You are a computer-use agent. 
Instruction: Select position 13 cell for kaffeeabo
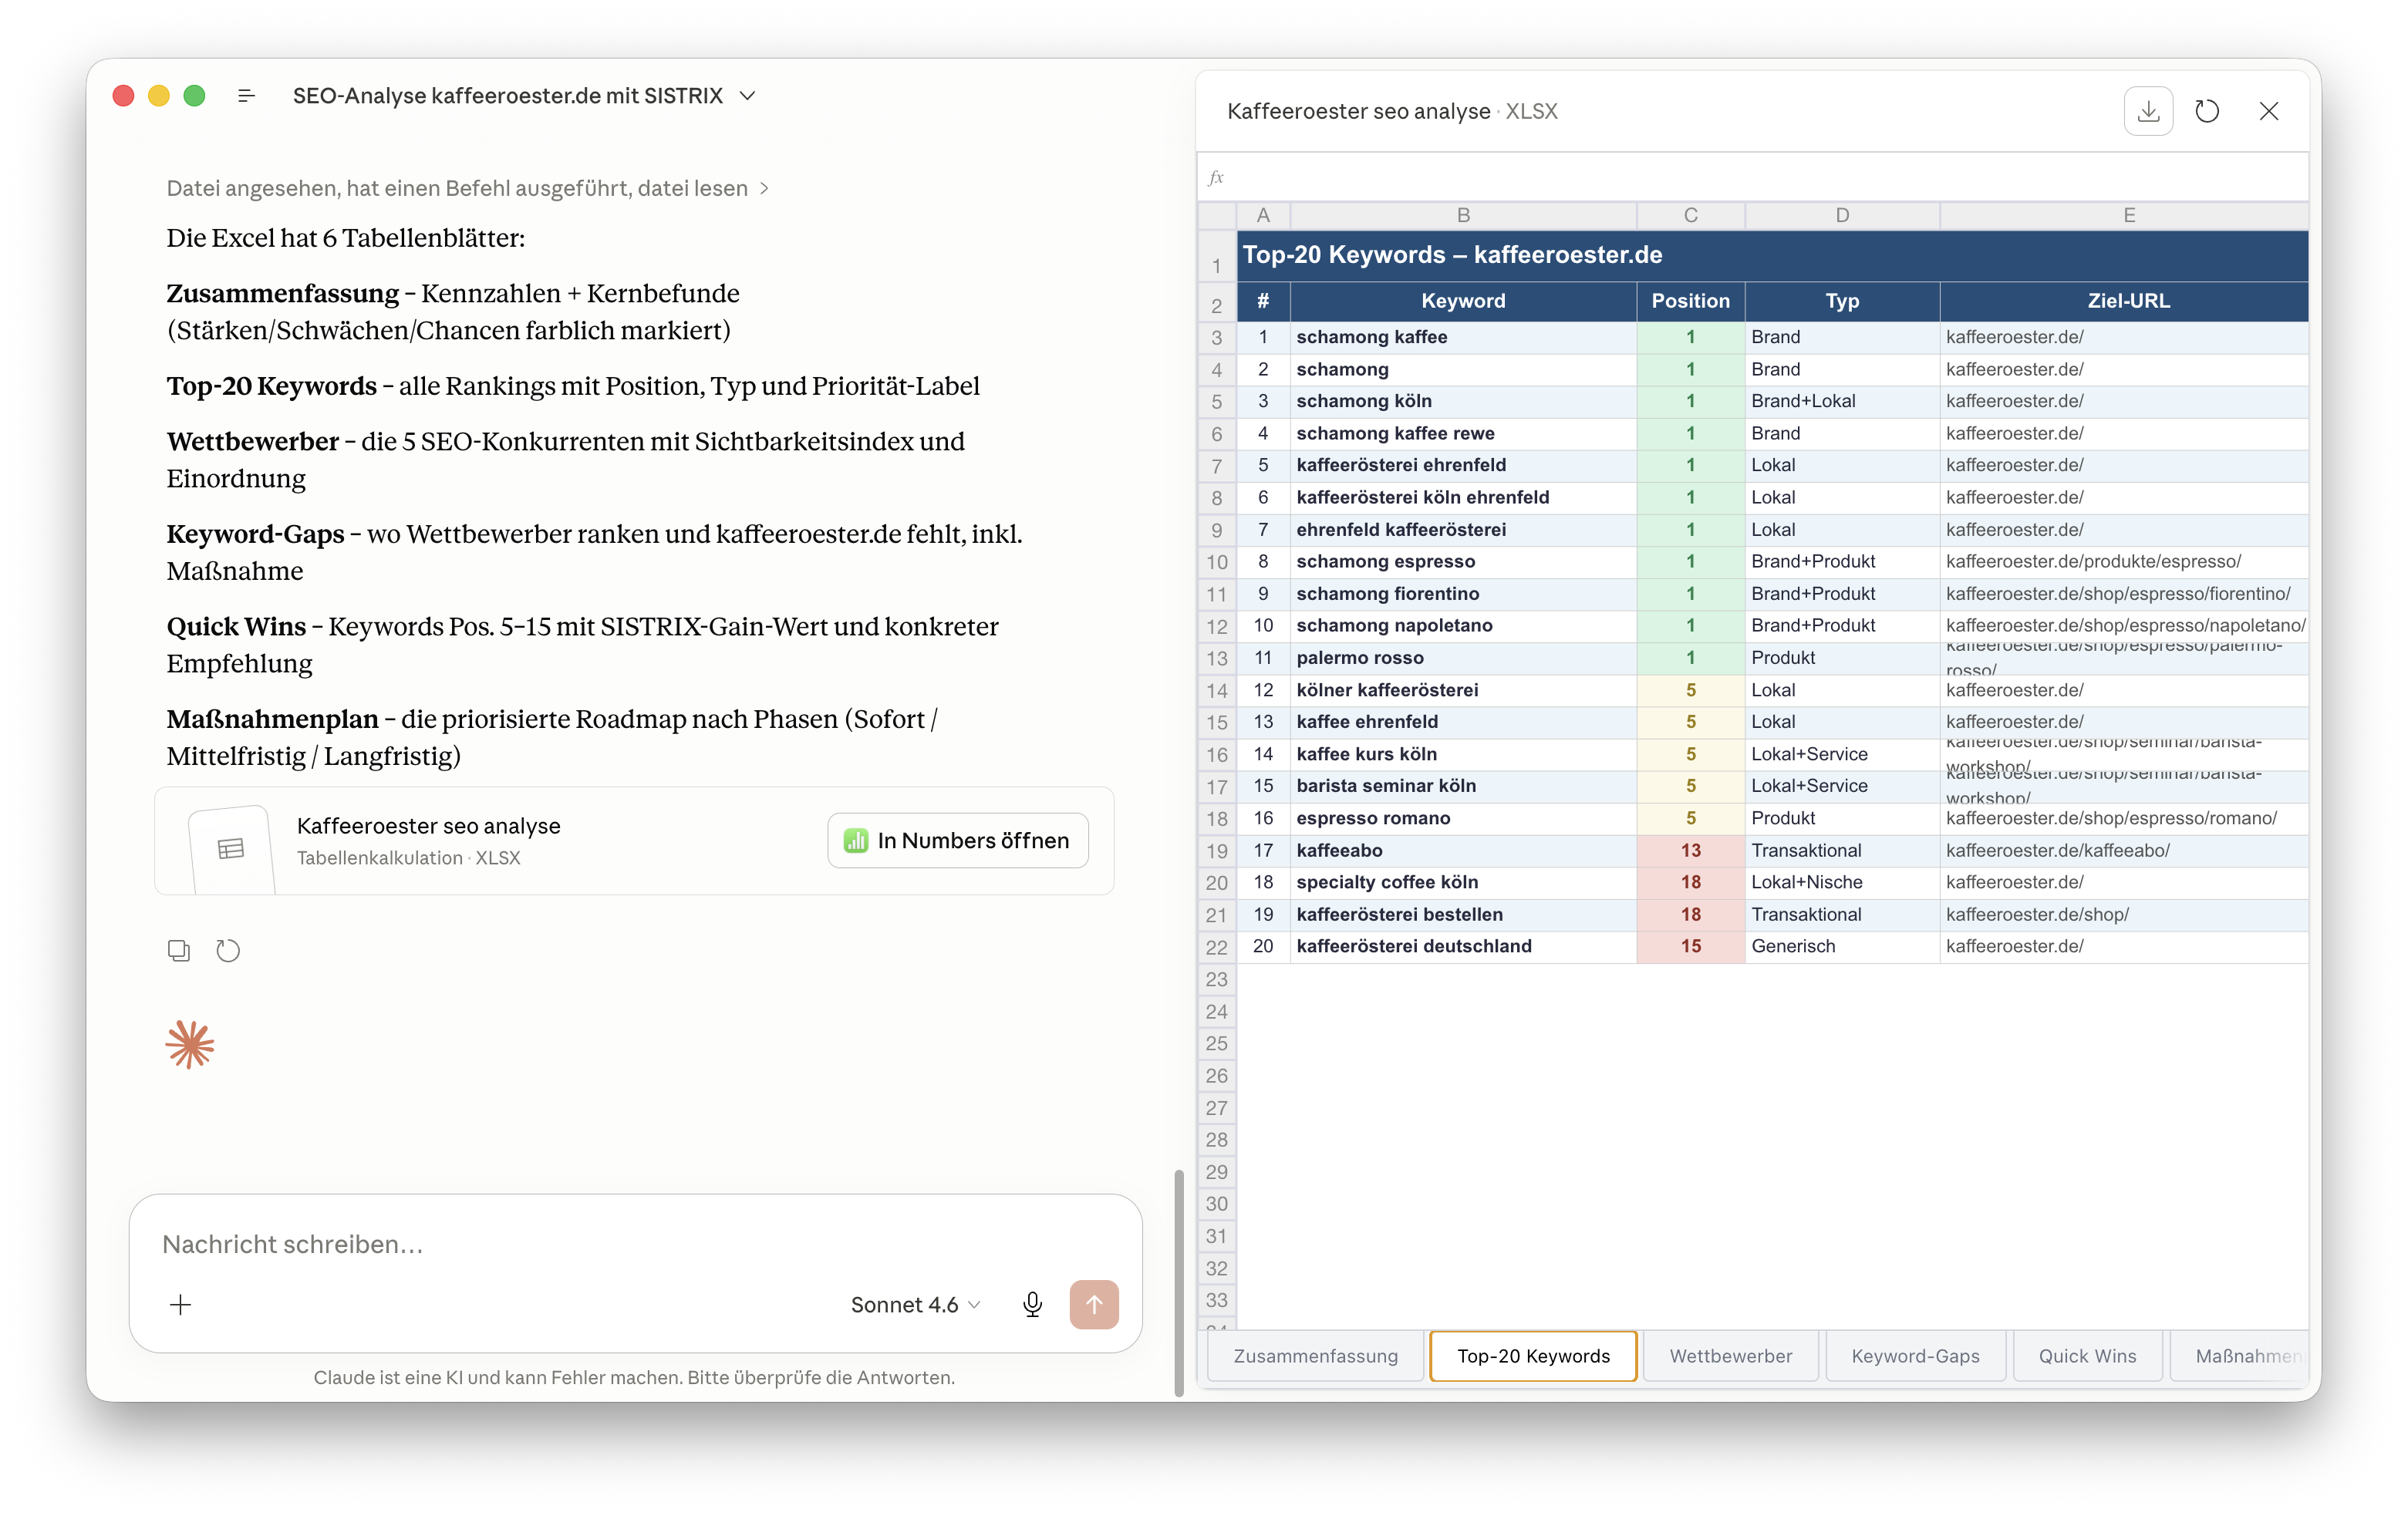pyautogui.click(x=1690, y=850)
